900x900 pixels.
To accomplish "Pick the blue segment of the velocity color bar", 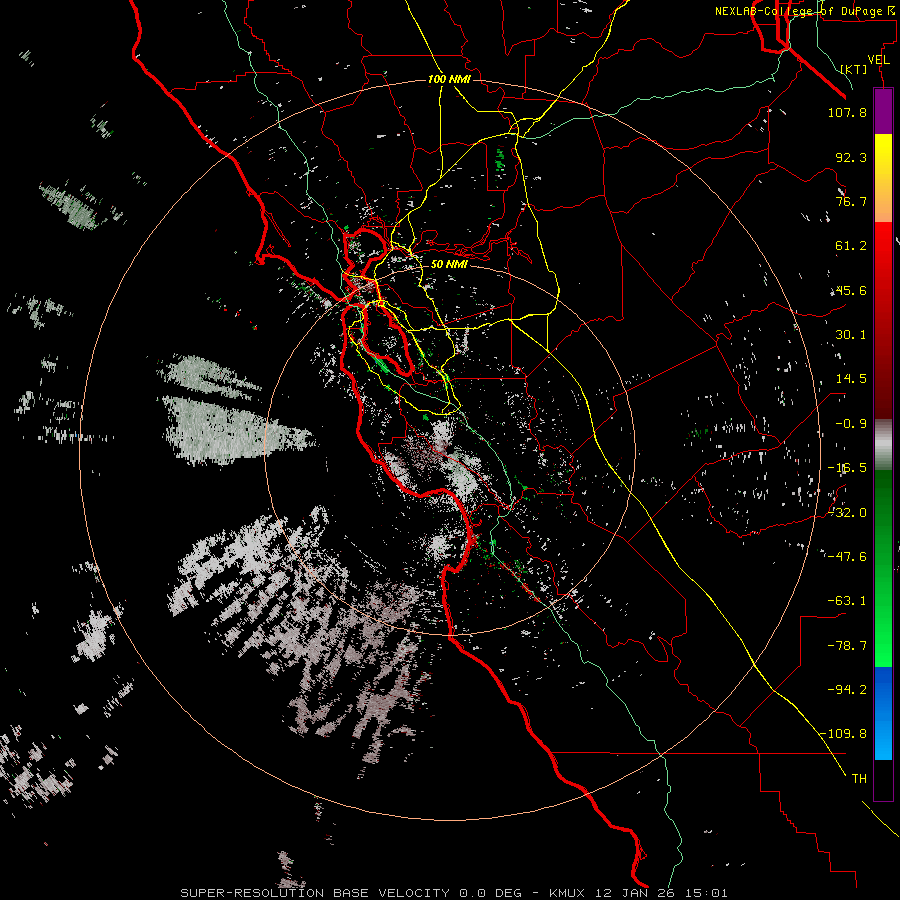I will [x=883, y=713].
